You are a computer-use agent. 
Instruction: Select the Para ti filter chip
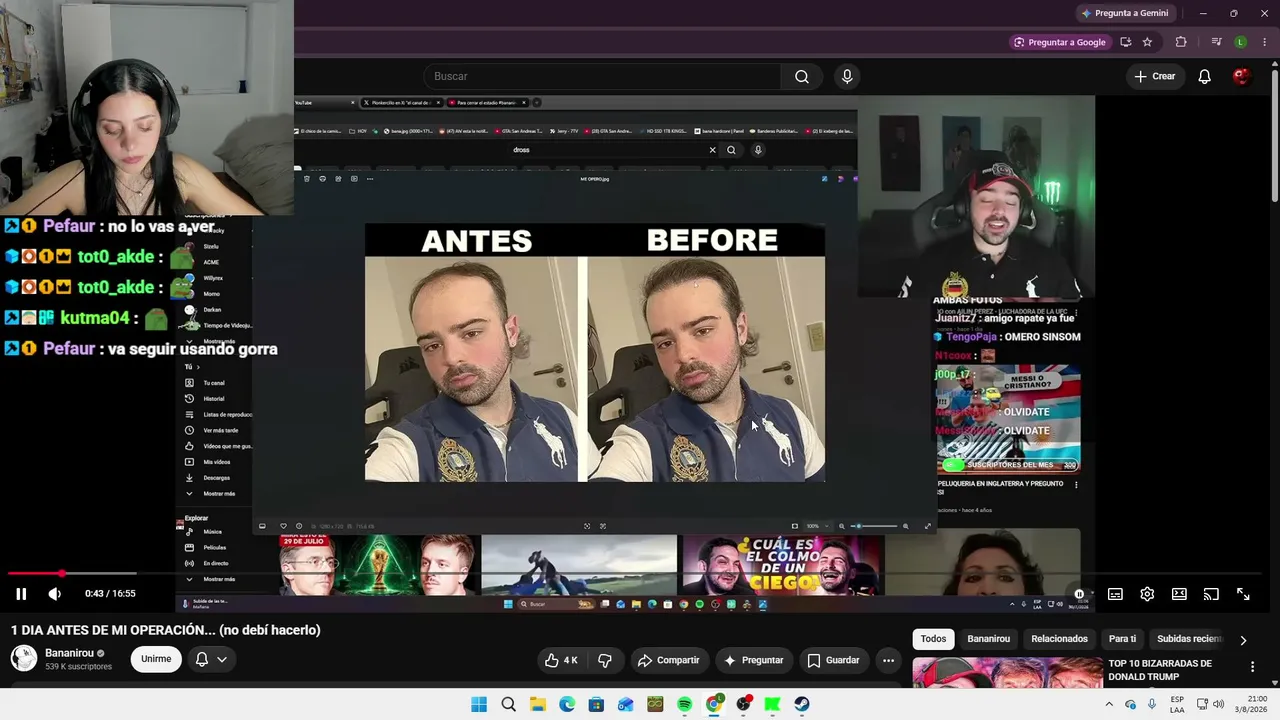[x=1122, y=639]
